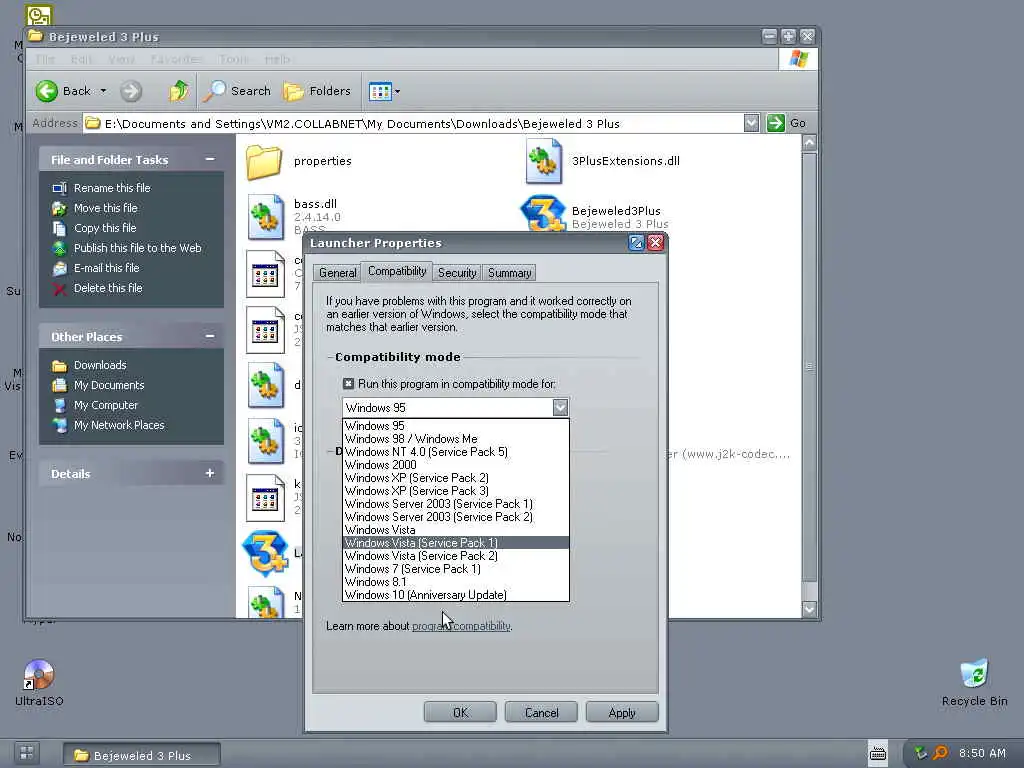Switch to the Summary tab
The height and width of the screenshot is (768, 1024).
click(509, 273)
